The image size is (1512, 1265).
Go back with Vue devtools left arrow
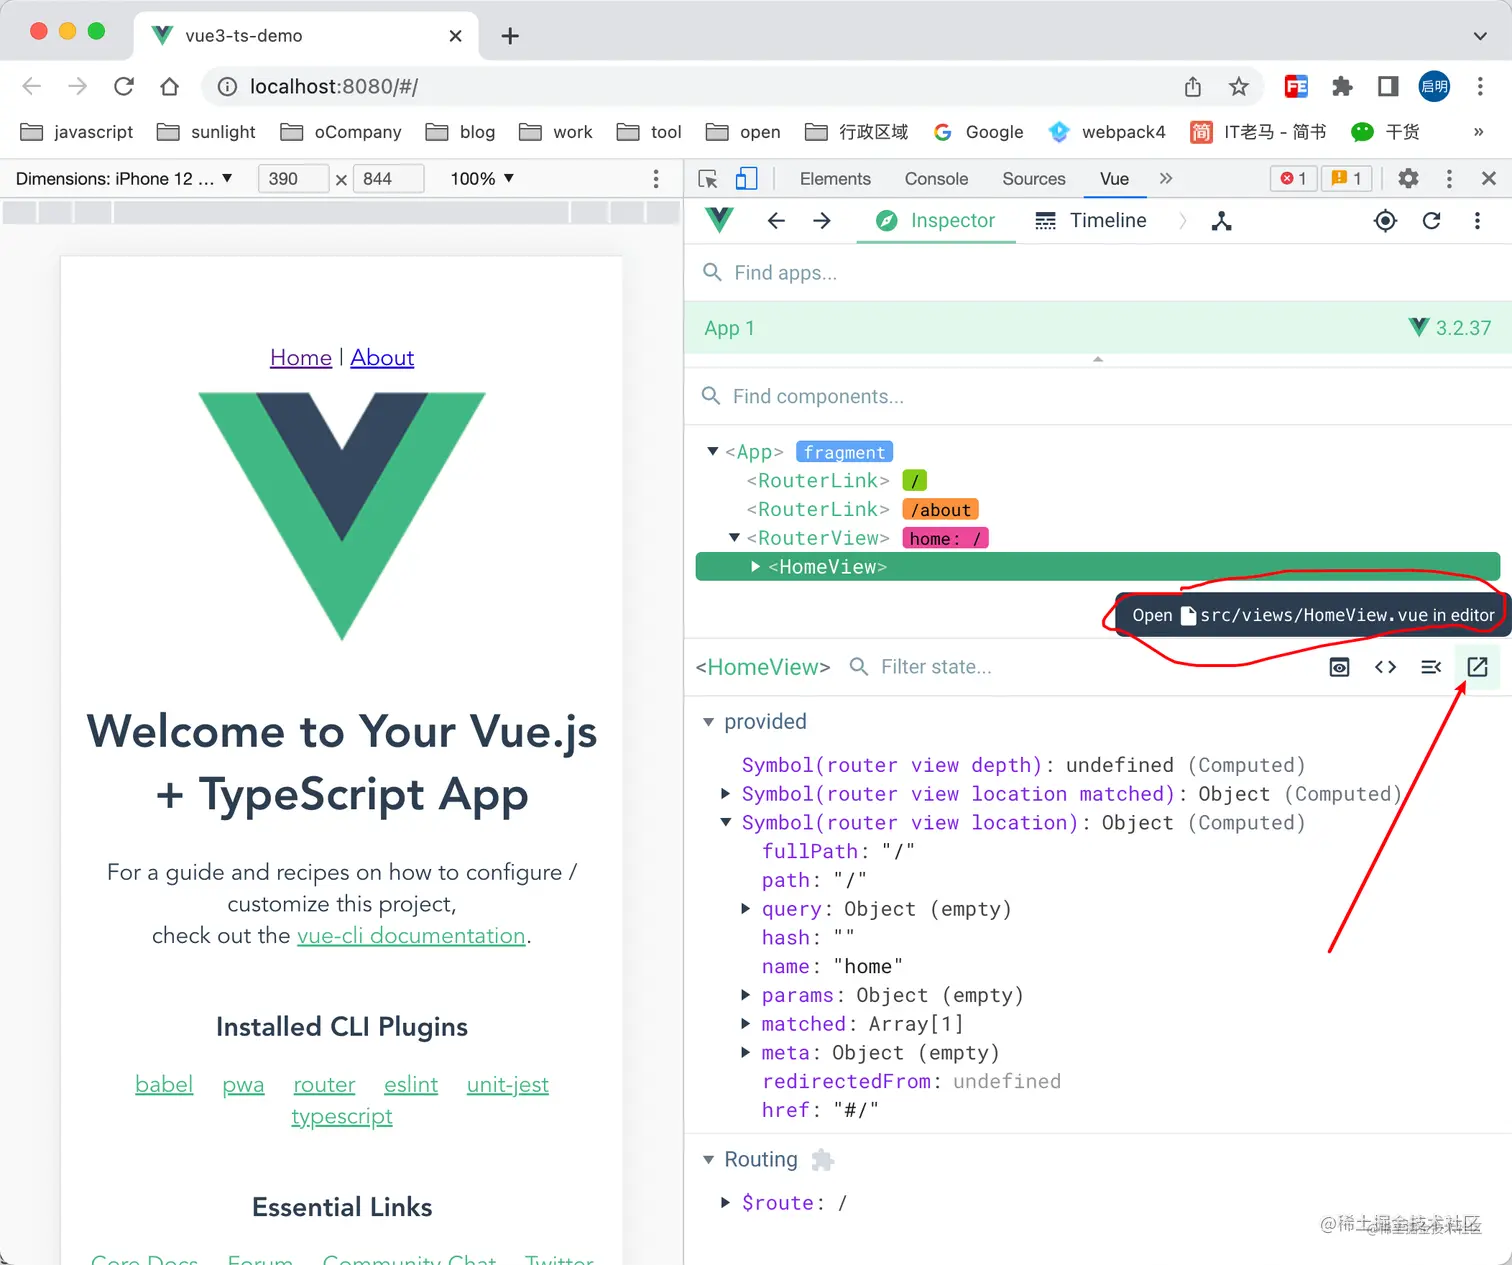tap(776, 221)
